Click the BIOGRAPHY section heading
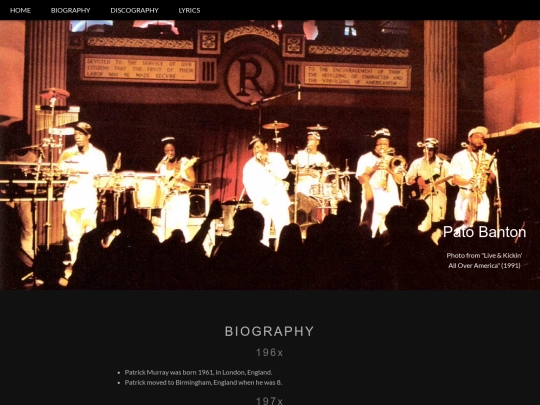540x405 pixels. pos(269,331)
